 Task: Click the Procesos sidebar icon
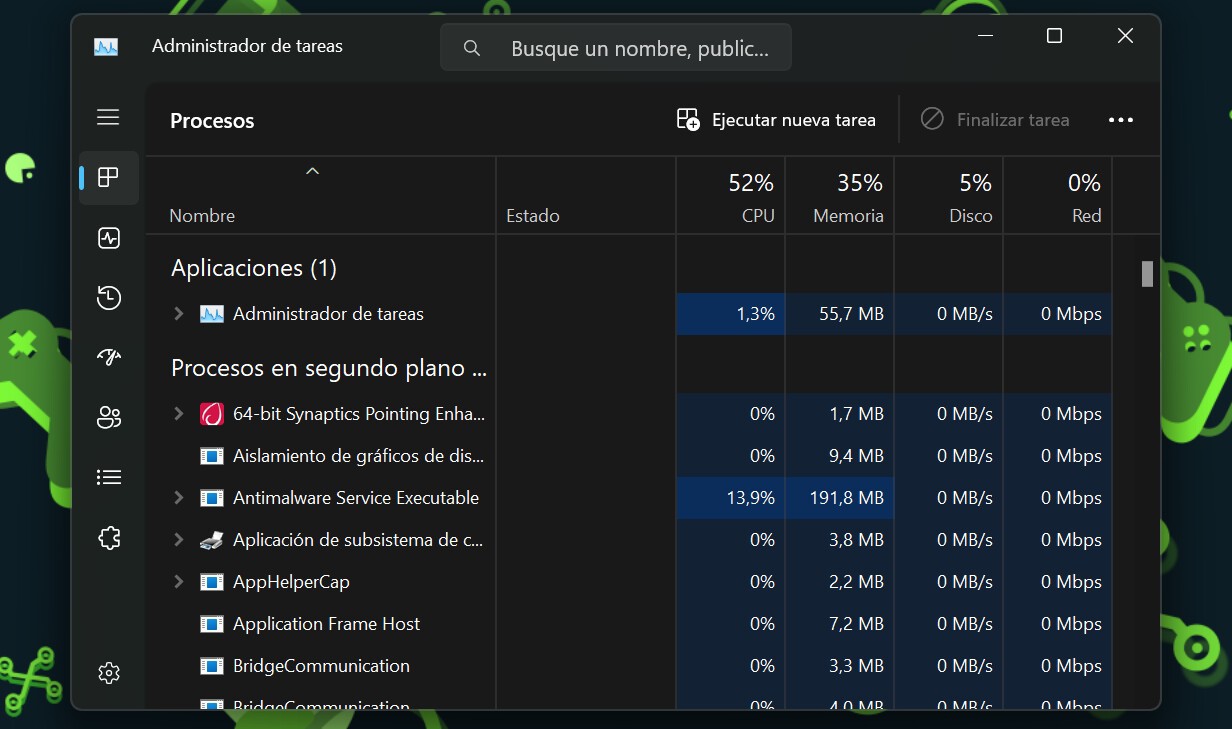(108, 178)
